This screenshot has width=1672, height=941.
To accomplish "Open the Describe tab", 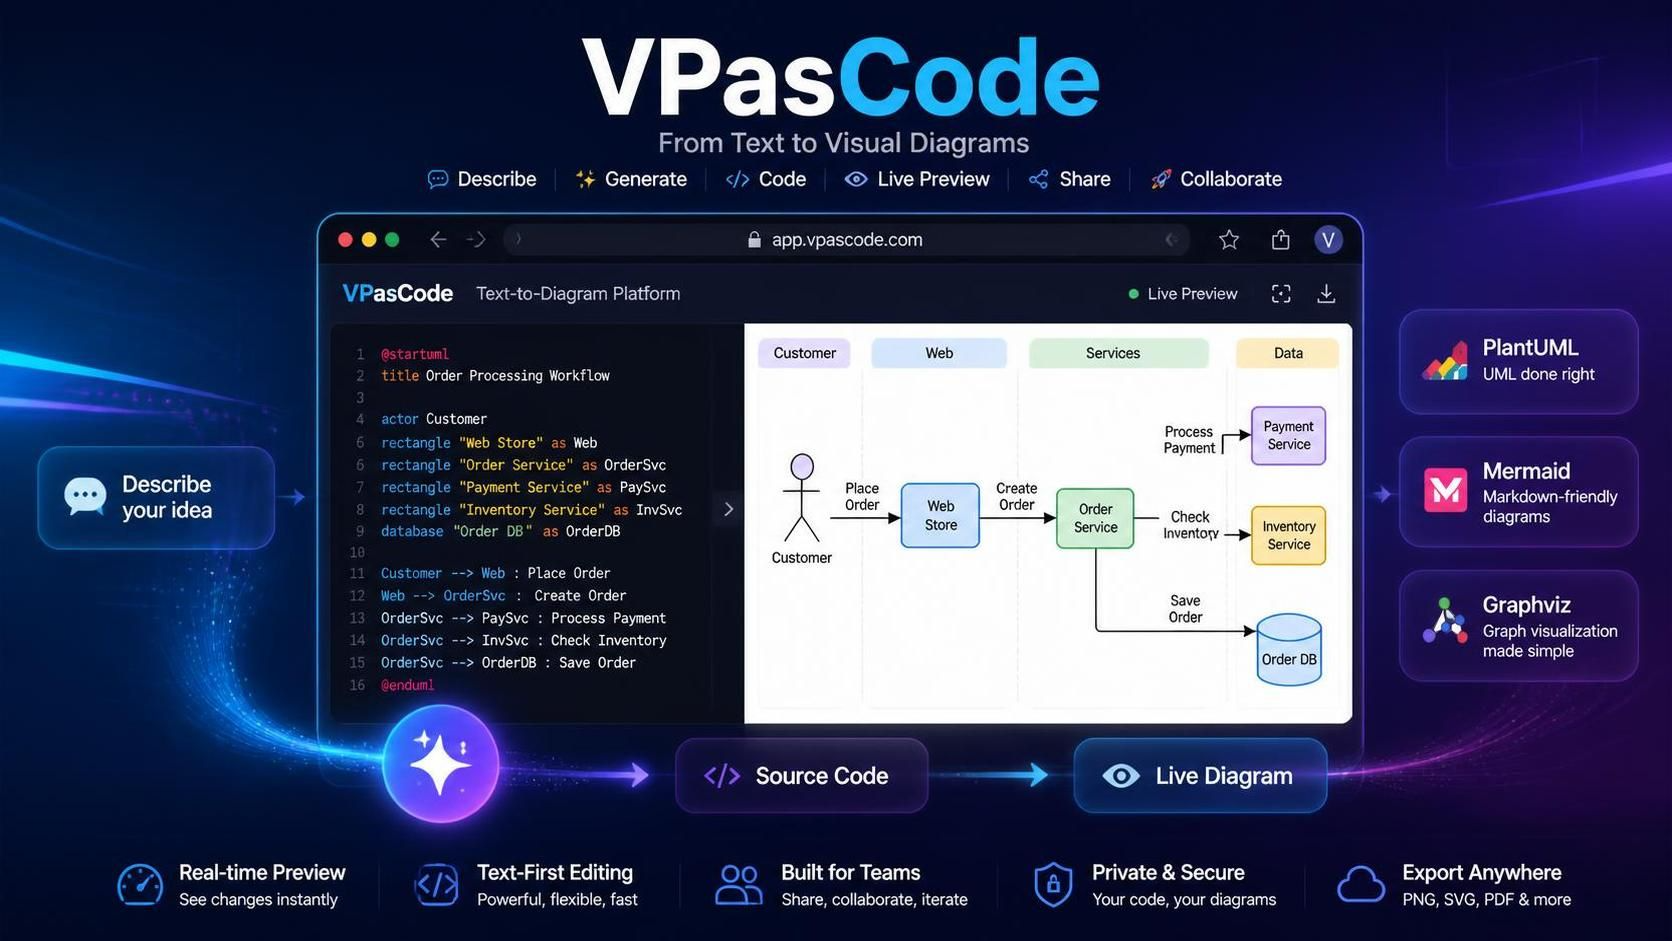I will point(482,179).
